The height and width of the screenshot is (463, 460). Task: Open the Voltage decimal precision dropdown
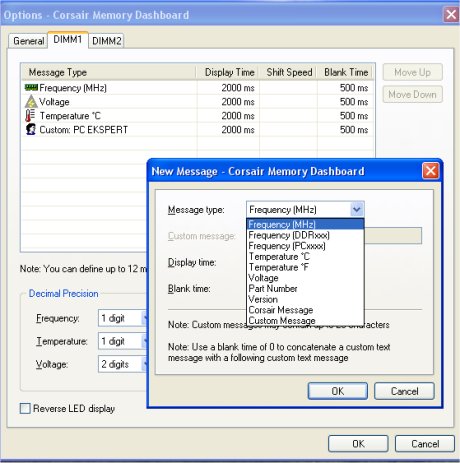[x=144, y=364]
